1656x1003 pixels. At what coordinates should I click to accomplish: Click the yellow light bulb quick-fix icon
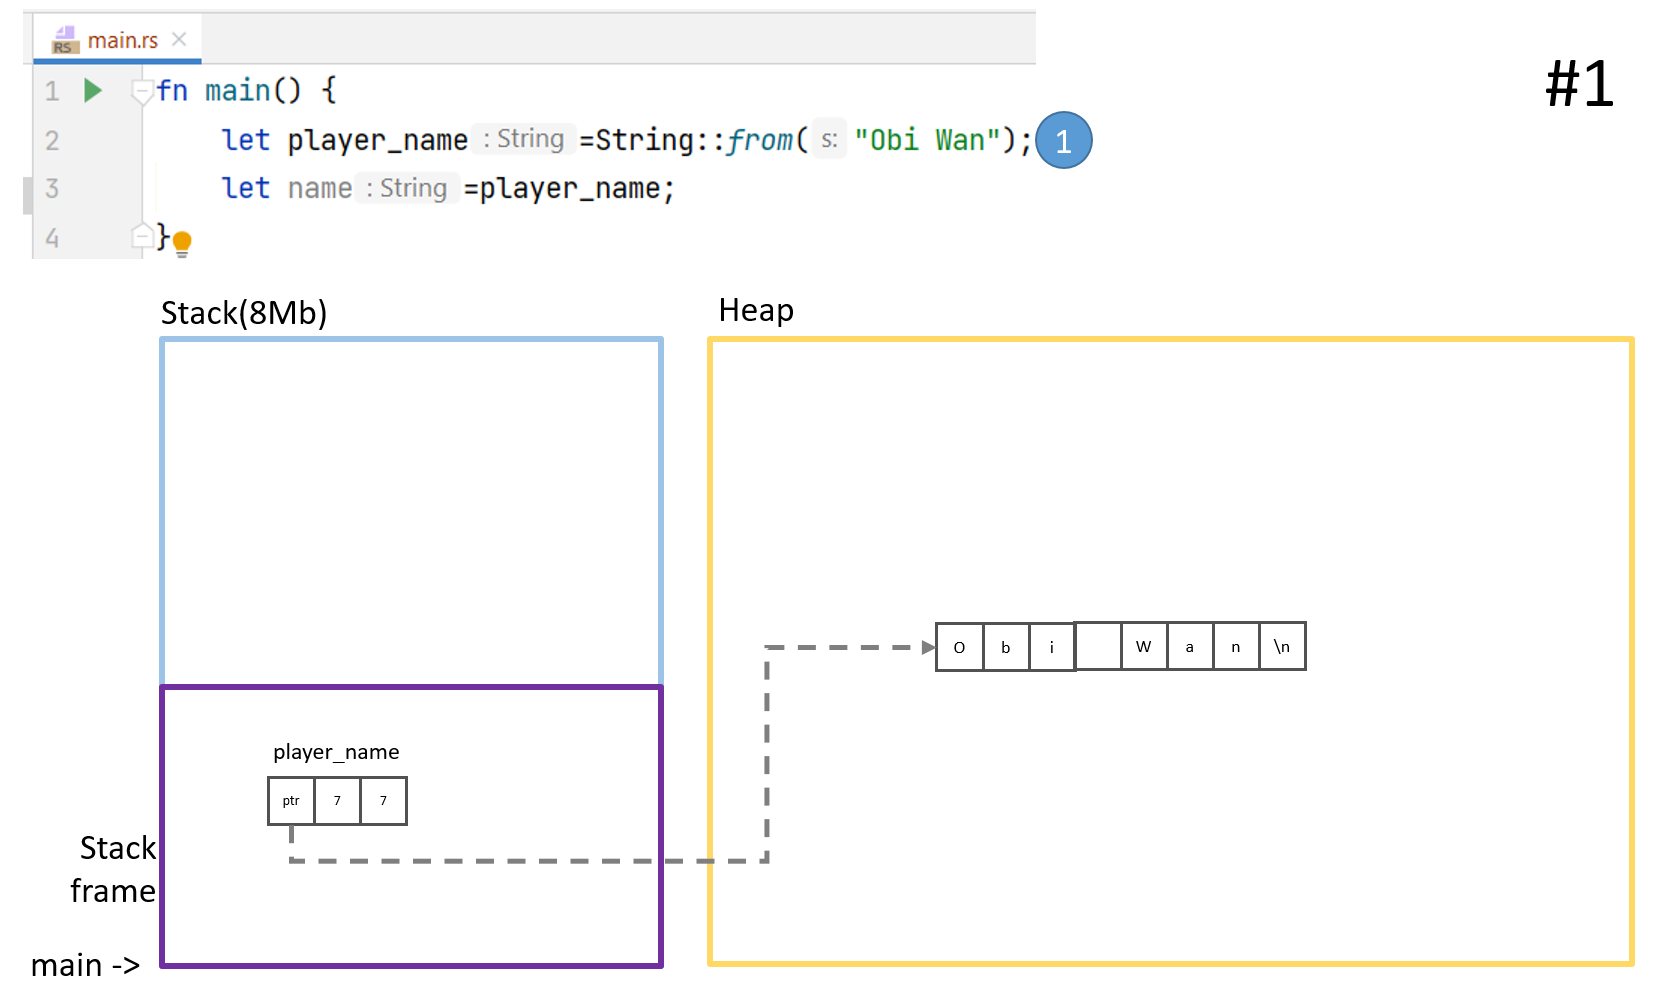click(182, 243)
